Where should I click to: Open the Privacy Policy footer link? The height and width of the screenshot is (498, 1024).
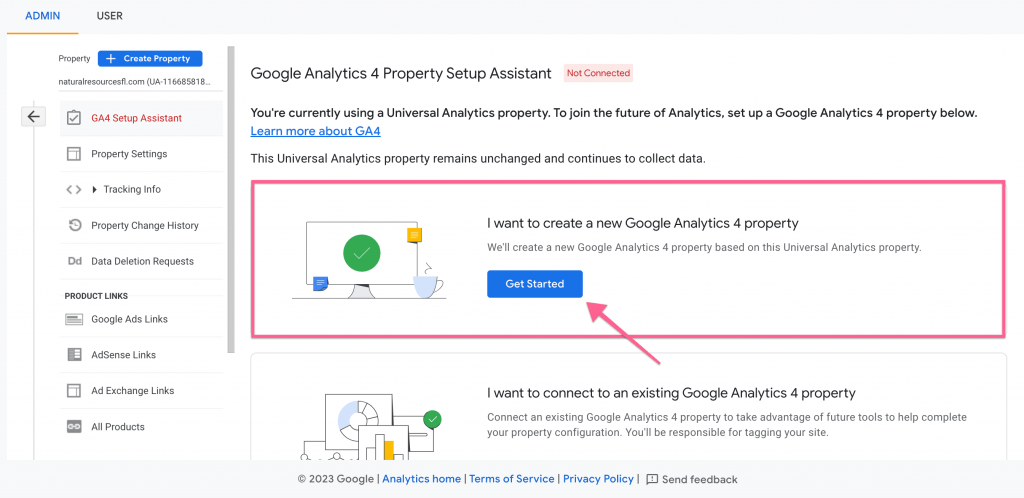point(598,479)
